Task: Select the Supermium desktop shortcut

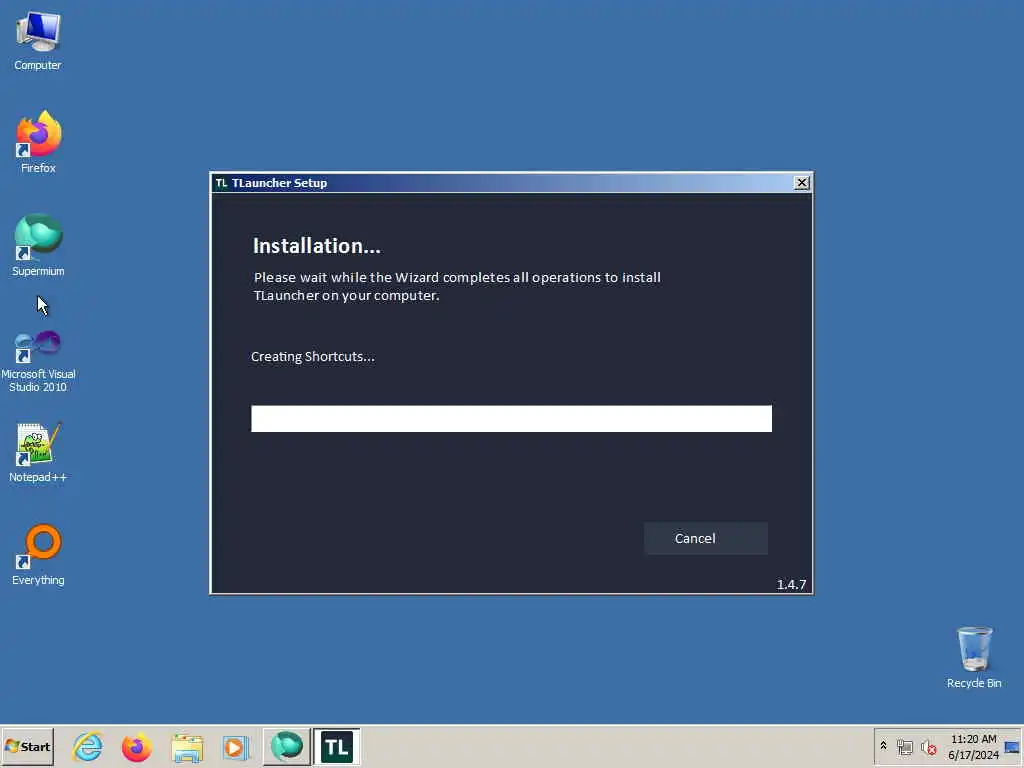Action: (38, 246)
